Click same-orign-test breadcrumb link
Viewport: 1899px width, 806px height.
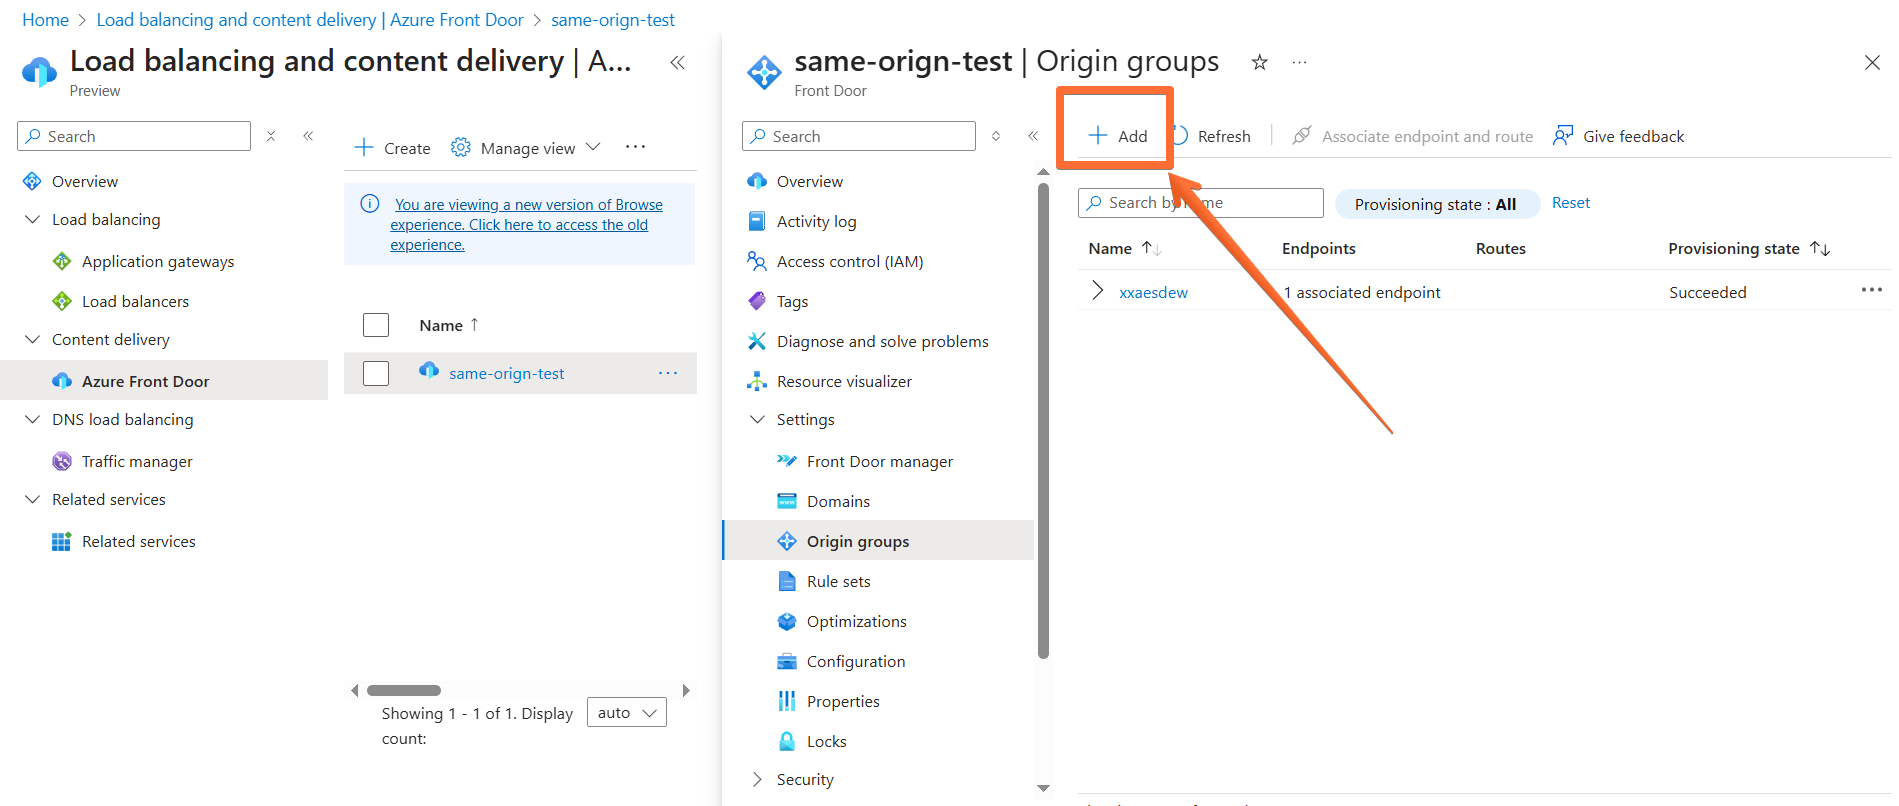(613, 20)
